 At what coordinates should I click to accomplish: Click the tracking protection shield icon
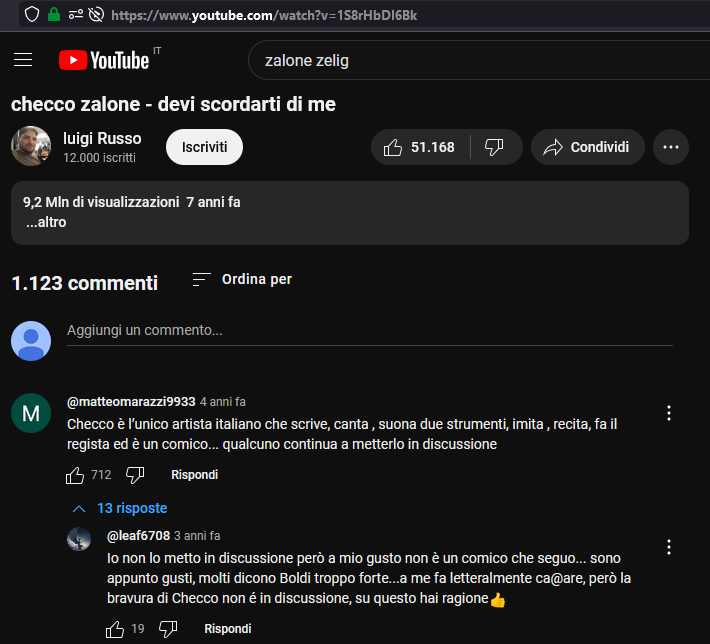point(32,14)
